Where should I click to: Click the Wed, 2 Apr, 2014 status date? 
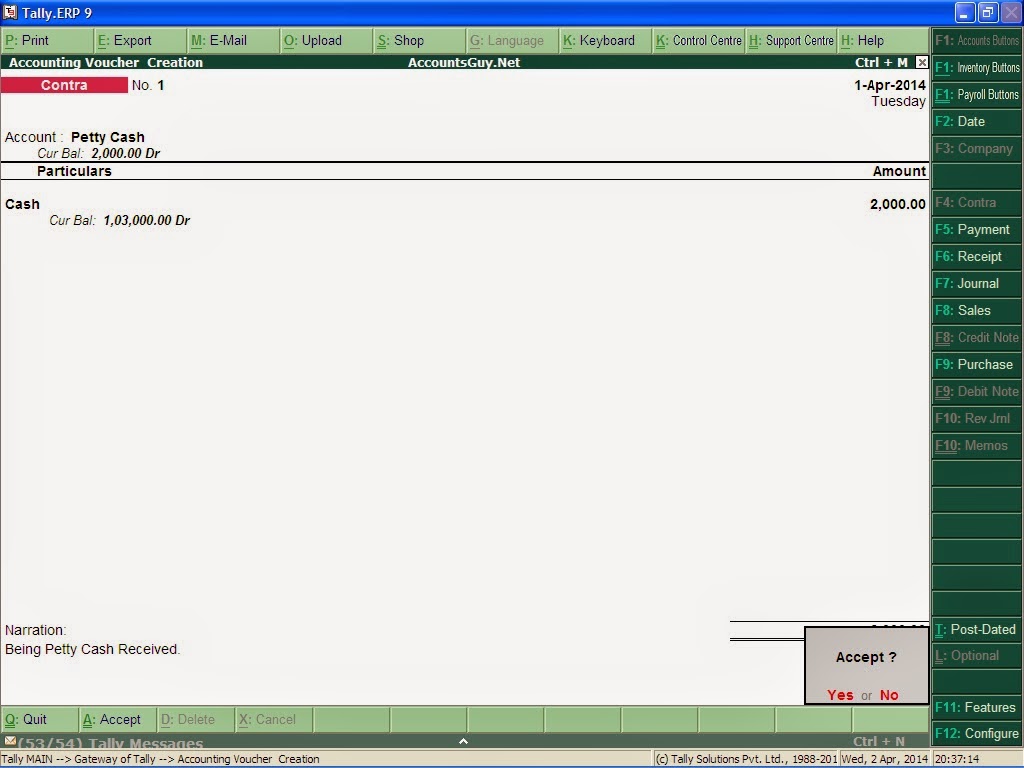(x=884, y=759)
